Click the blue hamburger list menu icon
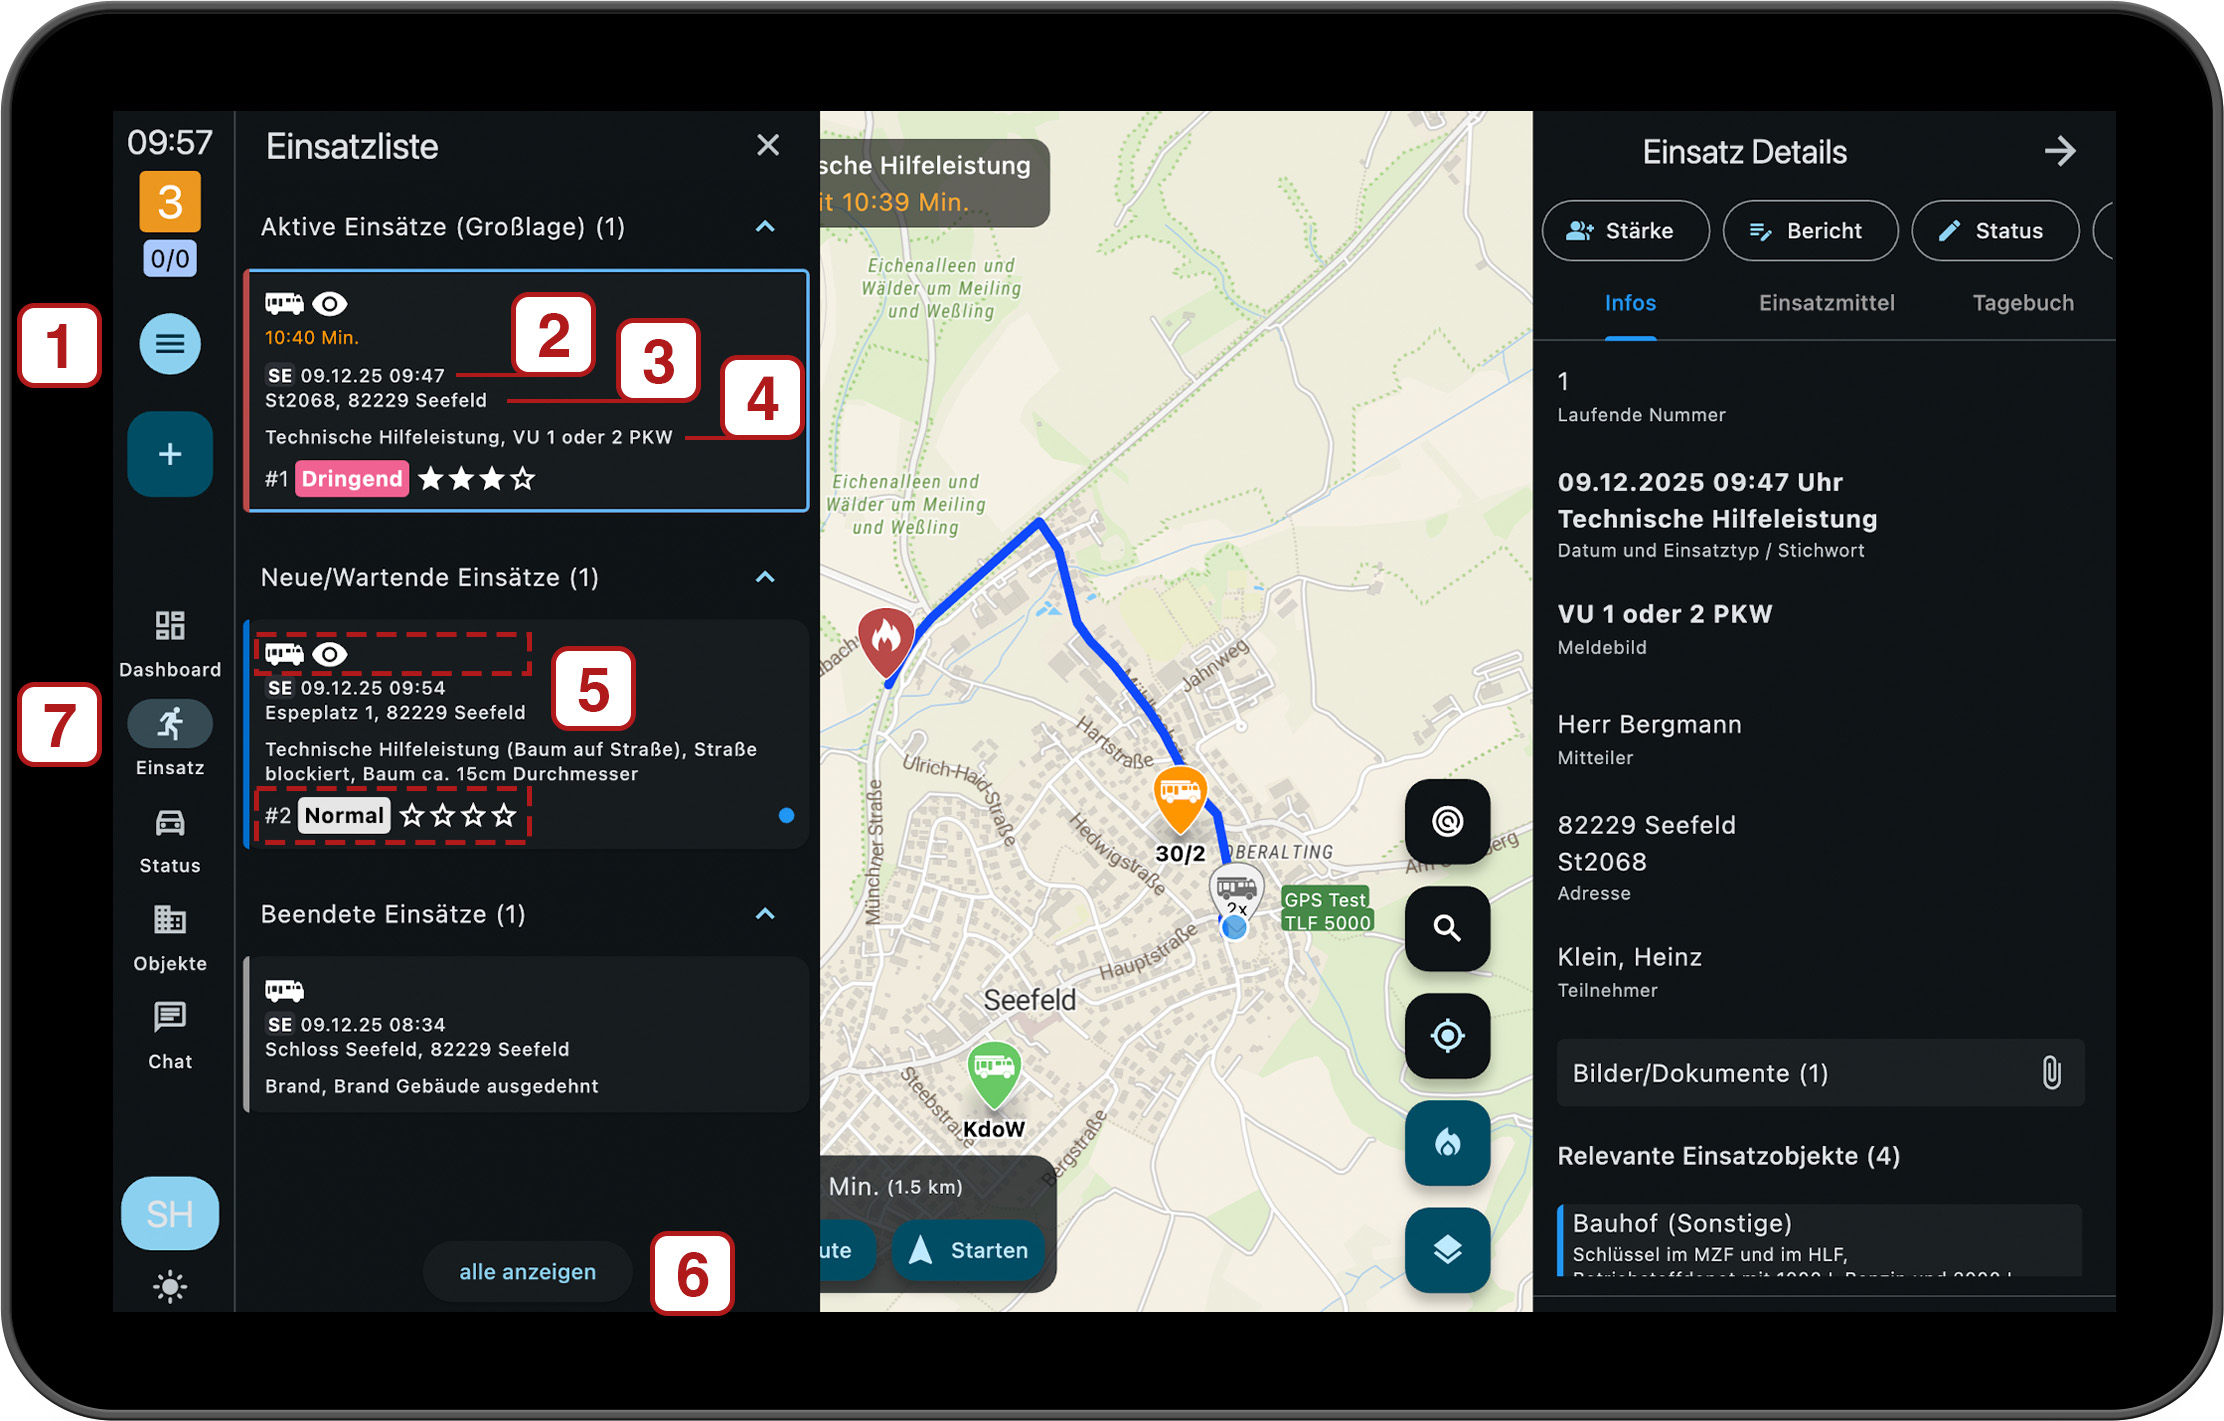The image size is (2224, 1421). click(x=170, y=344)
